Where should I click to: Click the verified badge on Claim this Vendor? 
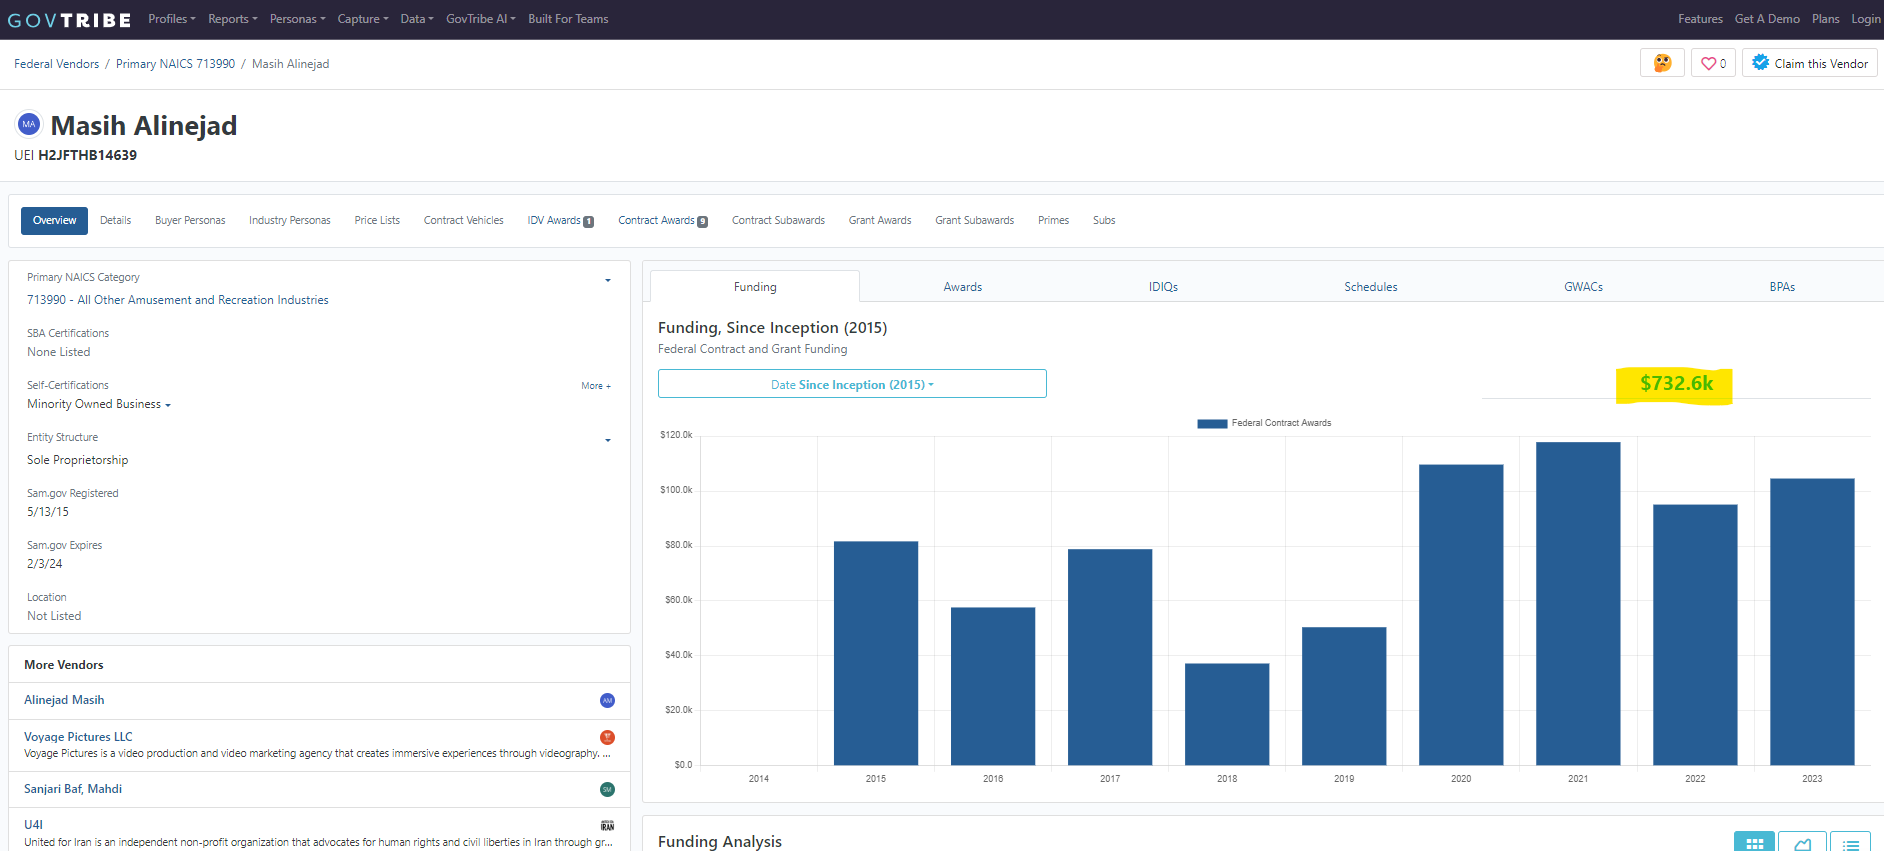click(1760, 63)
